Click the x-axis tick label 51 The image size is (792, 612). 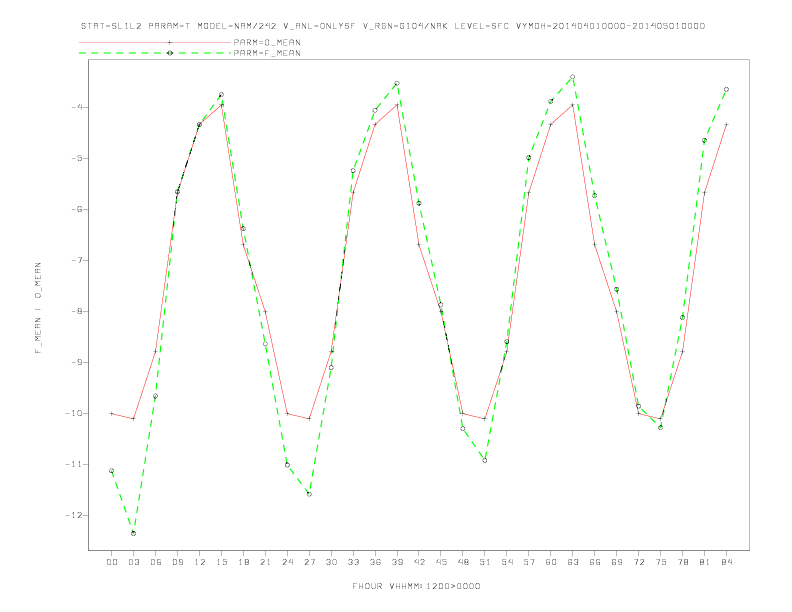(485, 562)
